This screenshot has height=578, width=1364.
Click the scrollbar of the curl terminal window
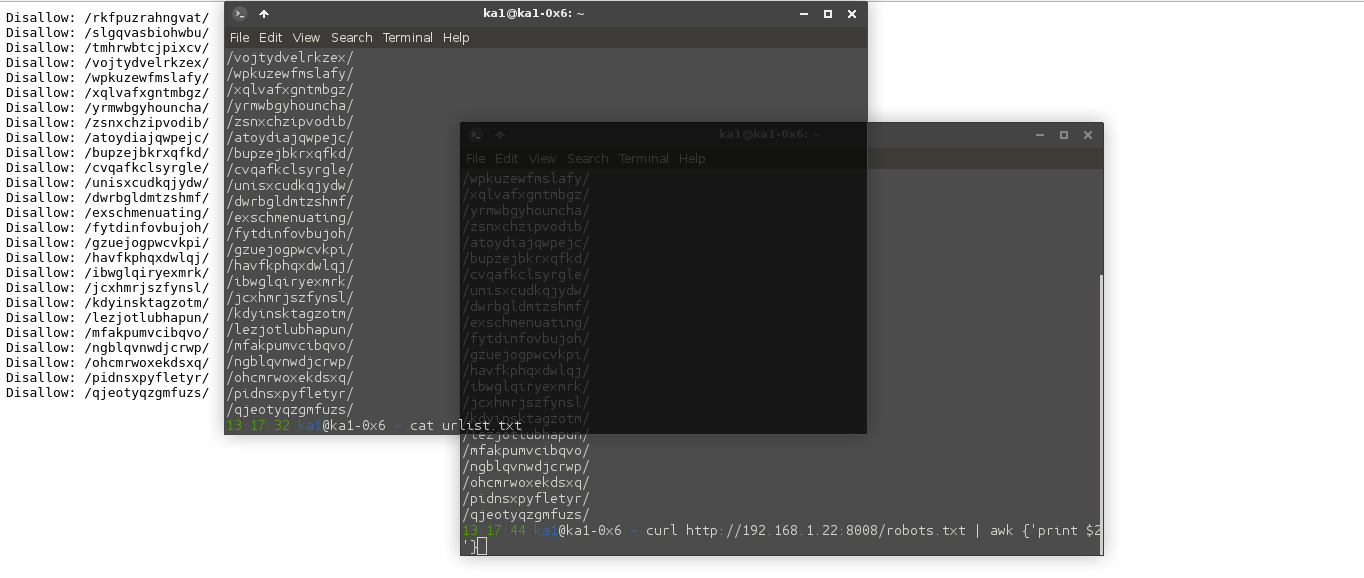pos(1100,400)
